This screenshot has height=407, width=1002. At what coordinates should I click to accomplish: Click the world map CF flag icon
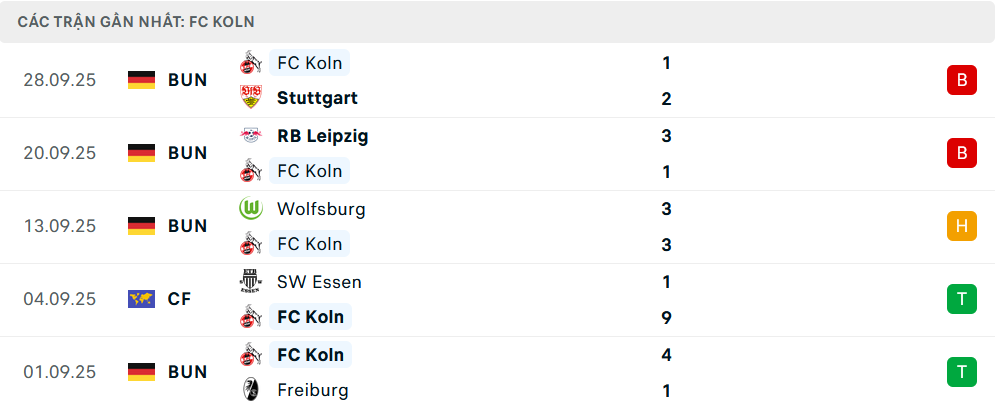point(142,299)
